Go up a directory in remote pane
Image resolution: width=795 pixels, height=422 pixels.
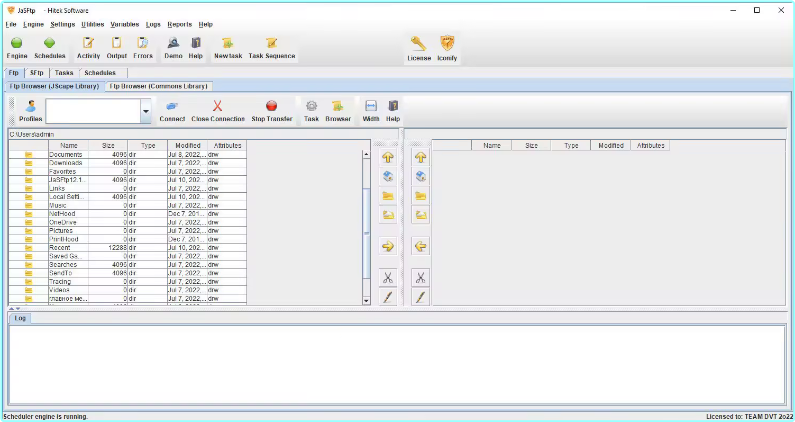click(x=420, y=157)
